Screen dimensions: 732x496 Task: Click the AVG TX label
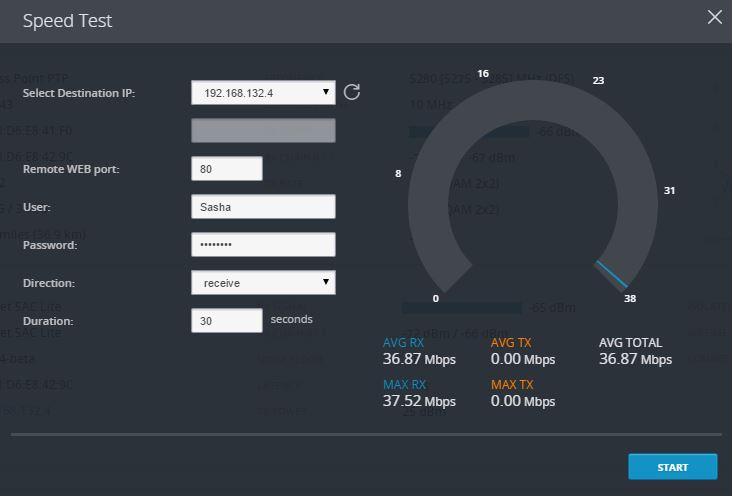coord(511,342)
